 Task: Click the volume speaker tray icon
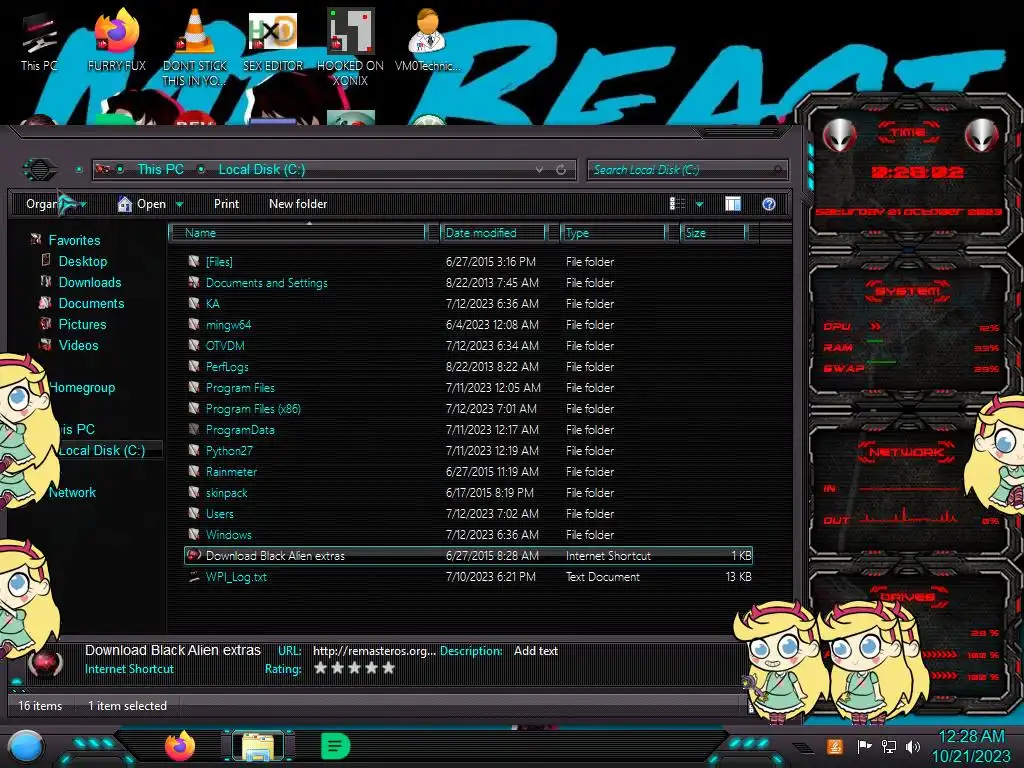coord(913,746)
